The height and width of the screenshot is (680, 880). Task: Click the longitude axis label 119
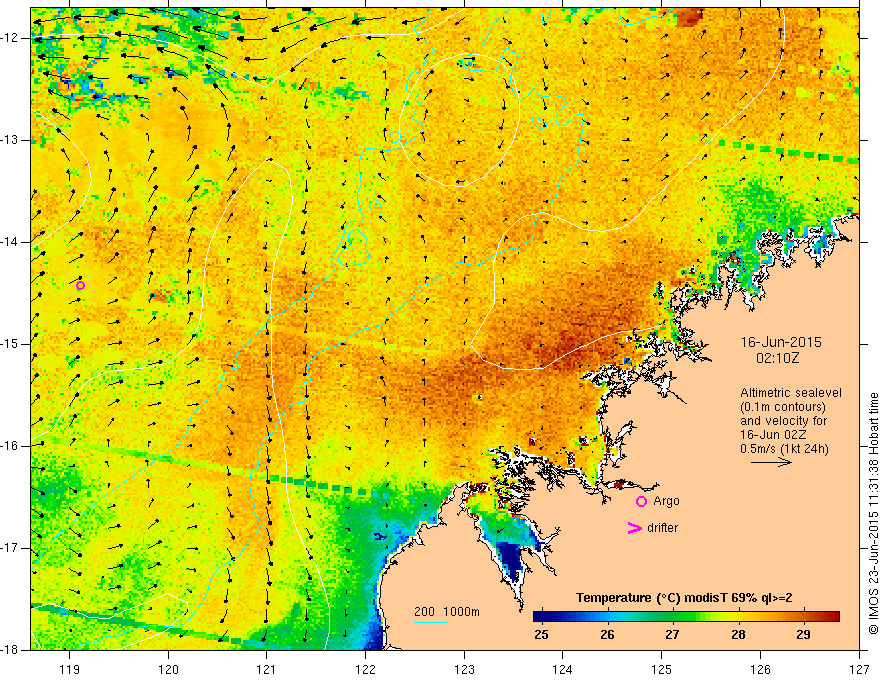tap(69, 669)
